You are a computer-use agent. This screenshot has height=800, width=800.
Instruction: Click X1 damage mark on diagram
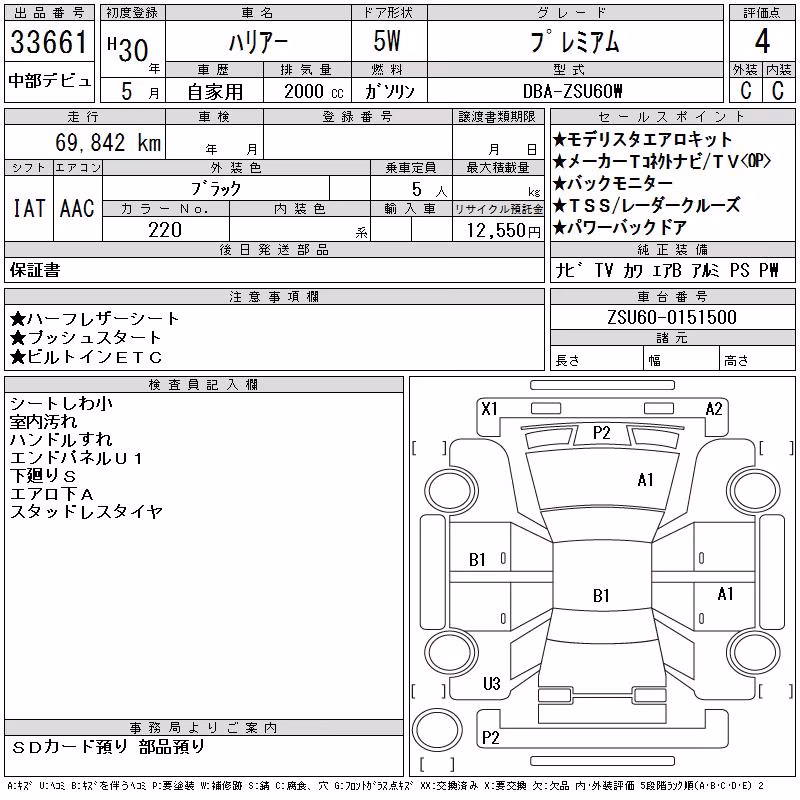coord(489,409)
